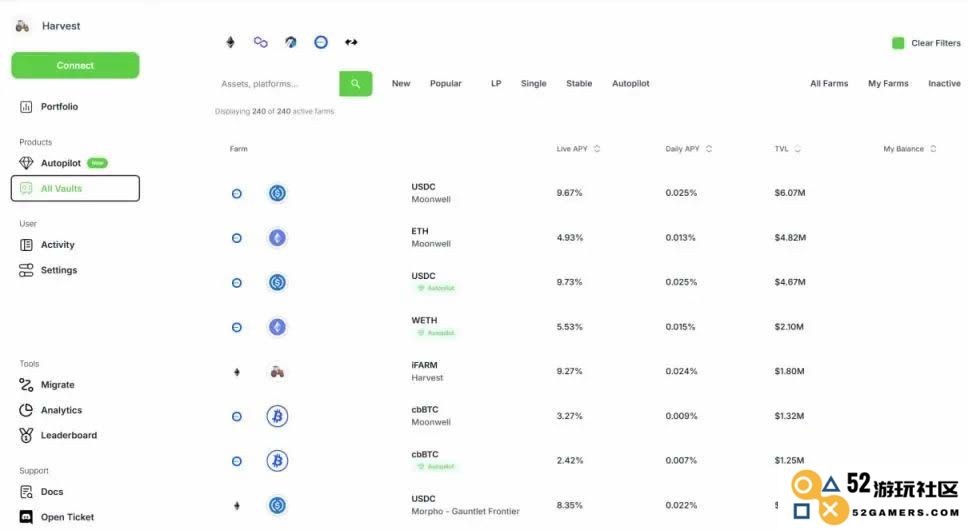Filter by Ethereum network icon
Image resolution: width=968 pixels, height=530 pixels.
(x=230, y=42)
